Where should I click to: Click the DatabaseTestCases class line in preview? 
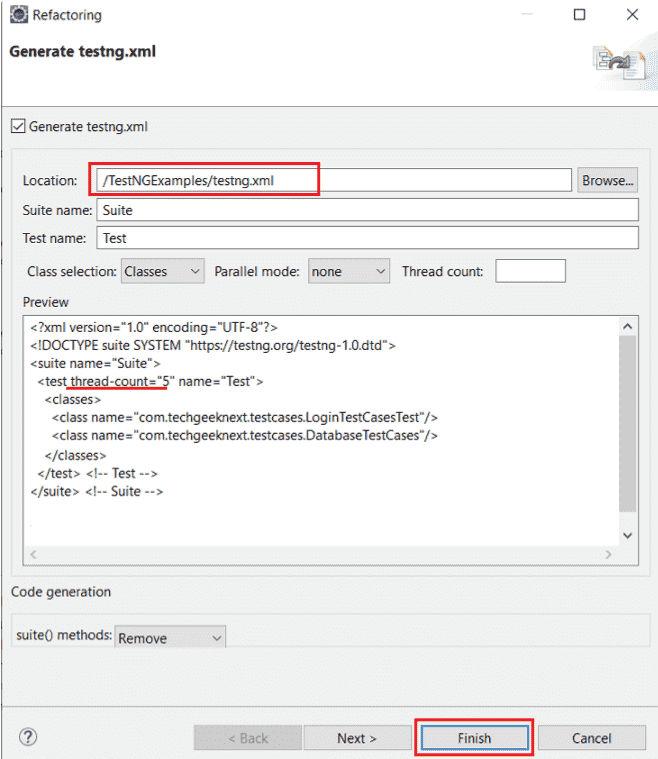pyautogui.click(x=245, y=436)
